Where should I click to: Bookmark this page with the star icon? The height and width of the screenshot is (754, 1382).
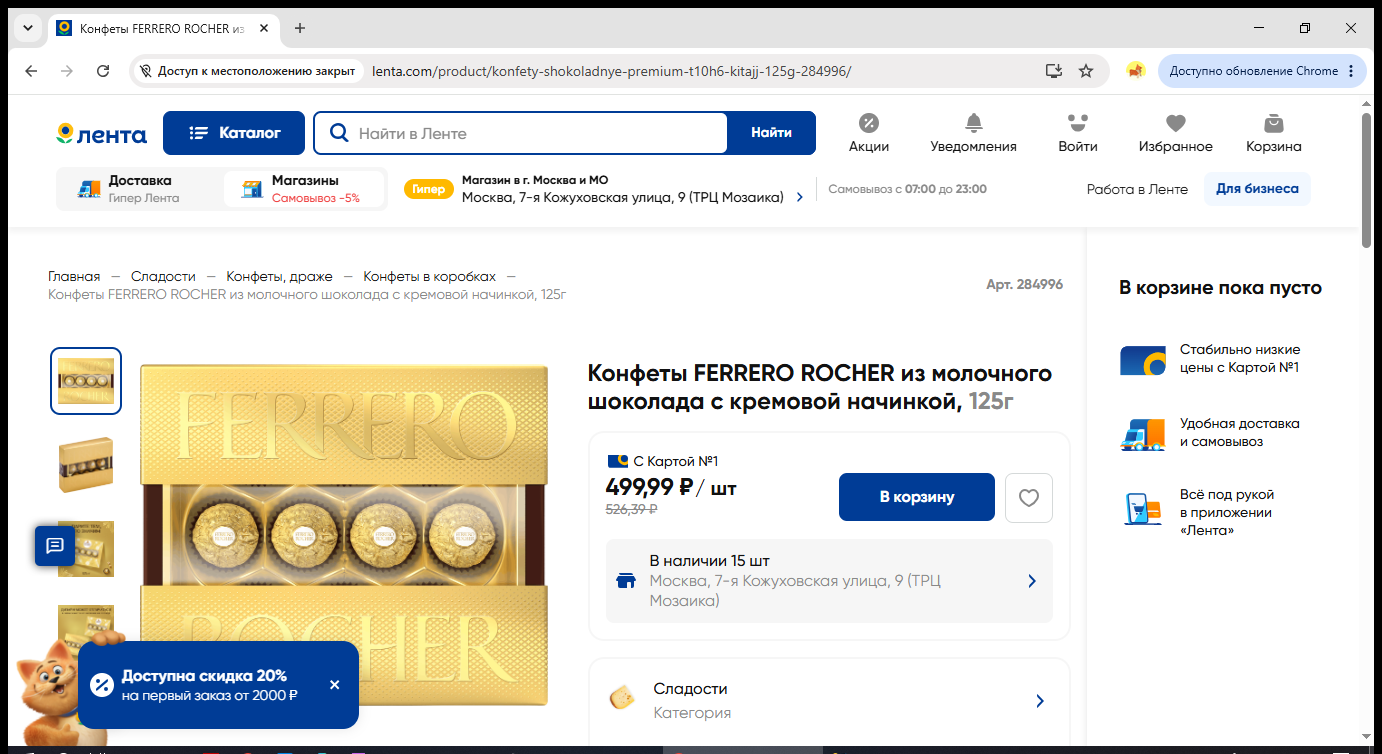click(x=1086, y=71)
